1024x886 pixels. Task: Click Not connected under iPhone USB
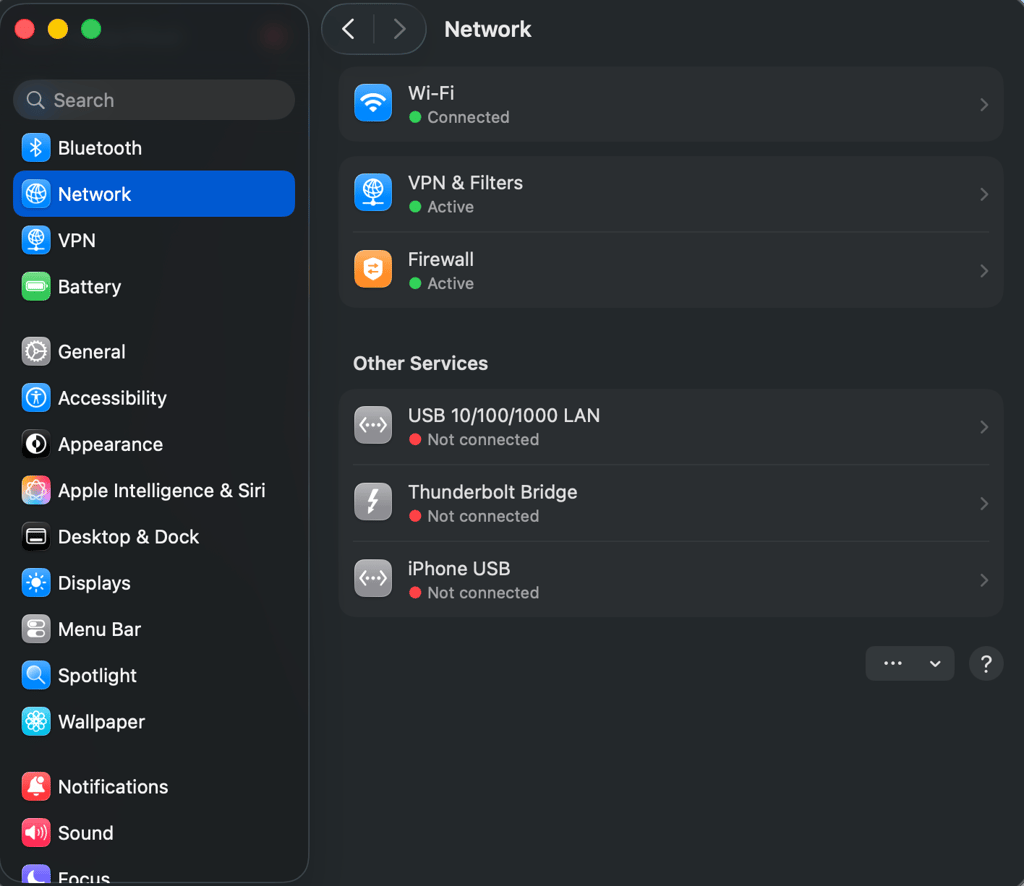click(483, 593)
